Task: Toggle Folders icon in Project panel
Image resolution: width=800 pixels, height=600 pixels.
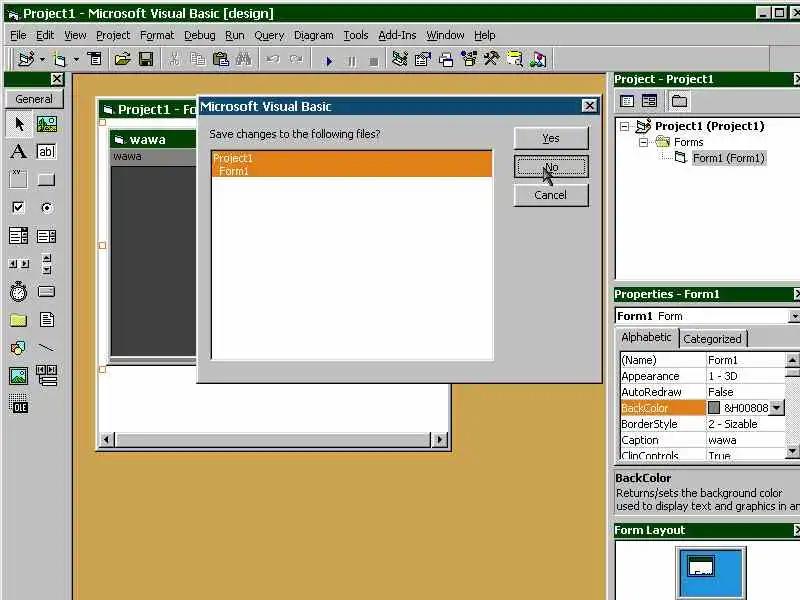Action: pyautogui.click(x=679, y=101)
